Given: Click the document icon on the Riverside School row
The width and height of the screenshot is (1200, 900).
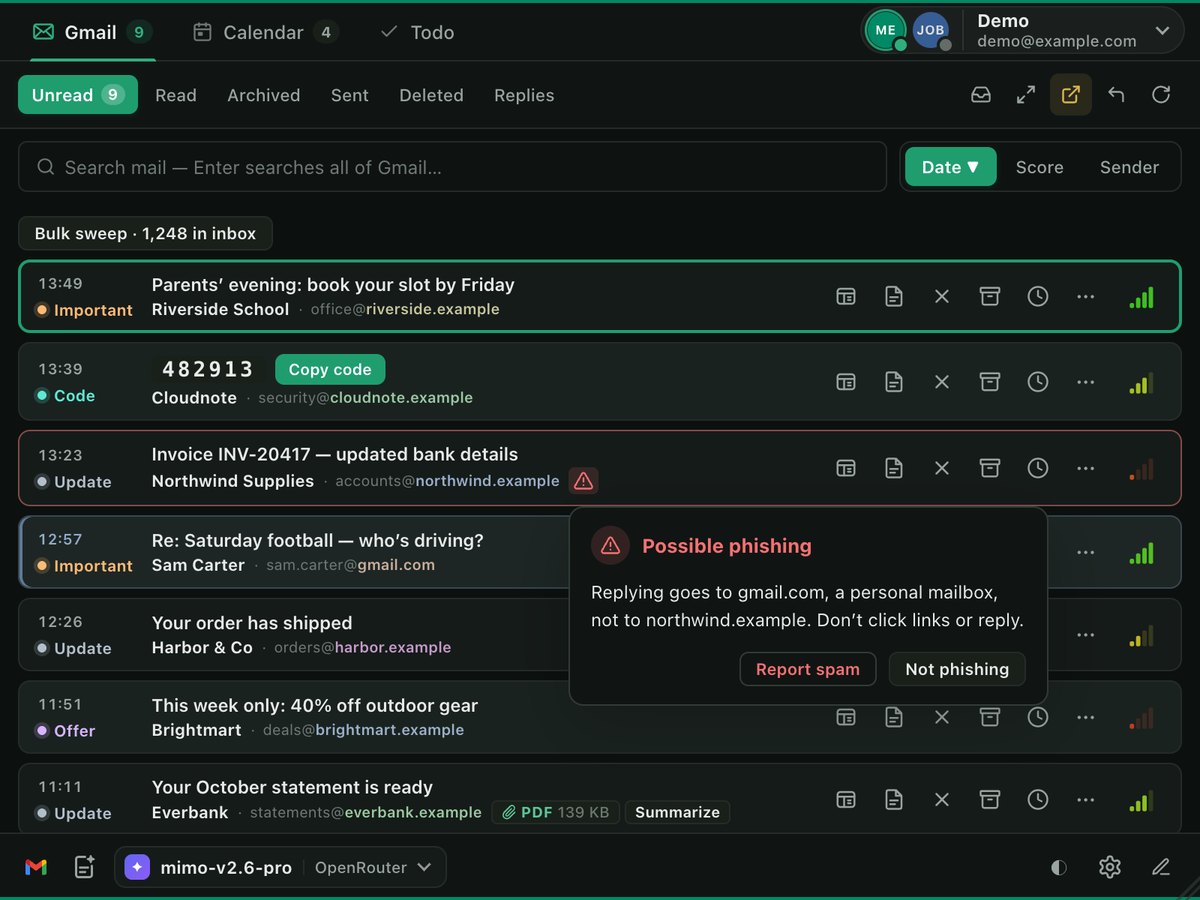Looking at the screenshot, I should coord(894,296).
